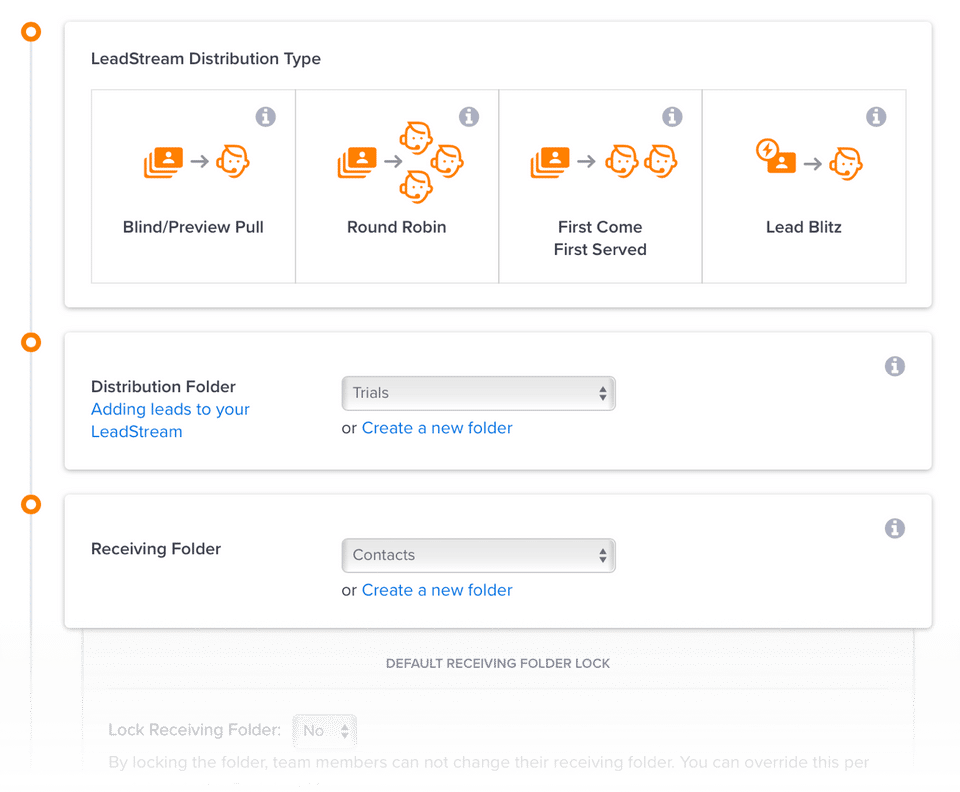Click Create a new folder under Contacts
The image size is (960, 792).
[x=437, y=590]
